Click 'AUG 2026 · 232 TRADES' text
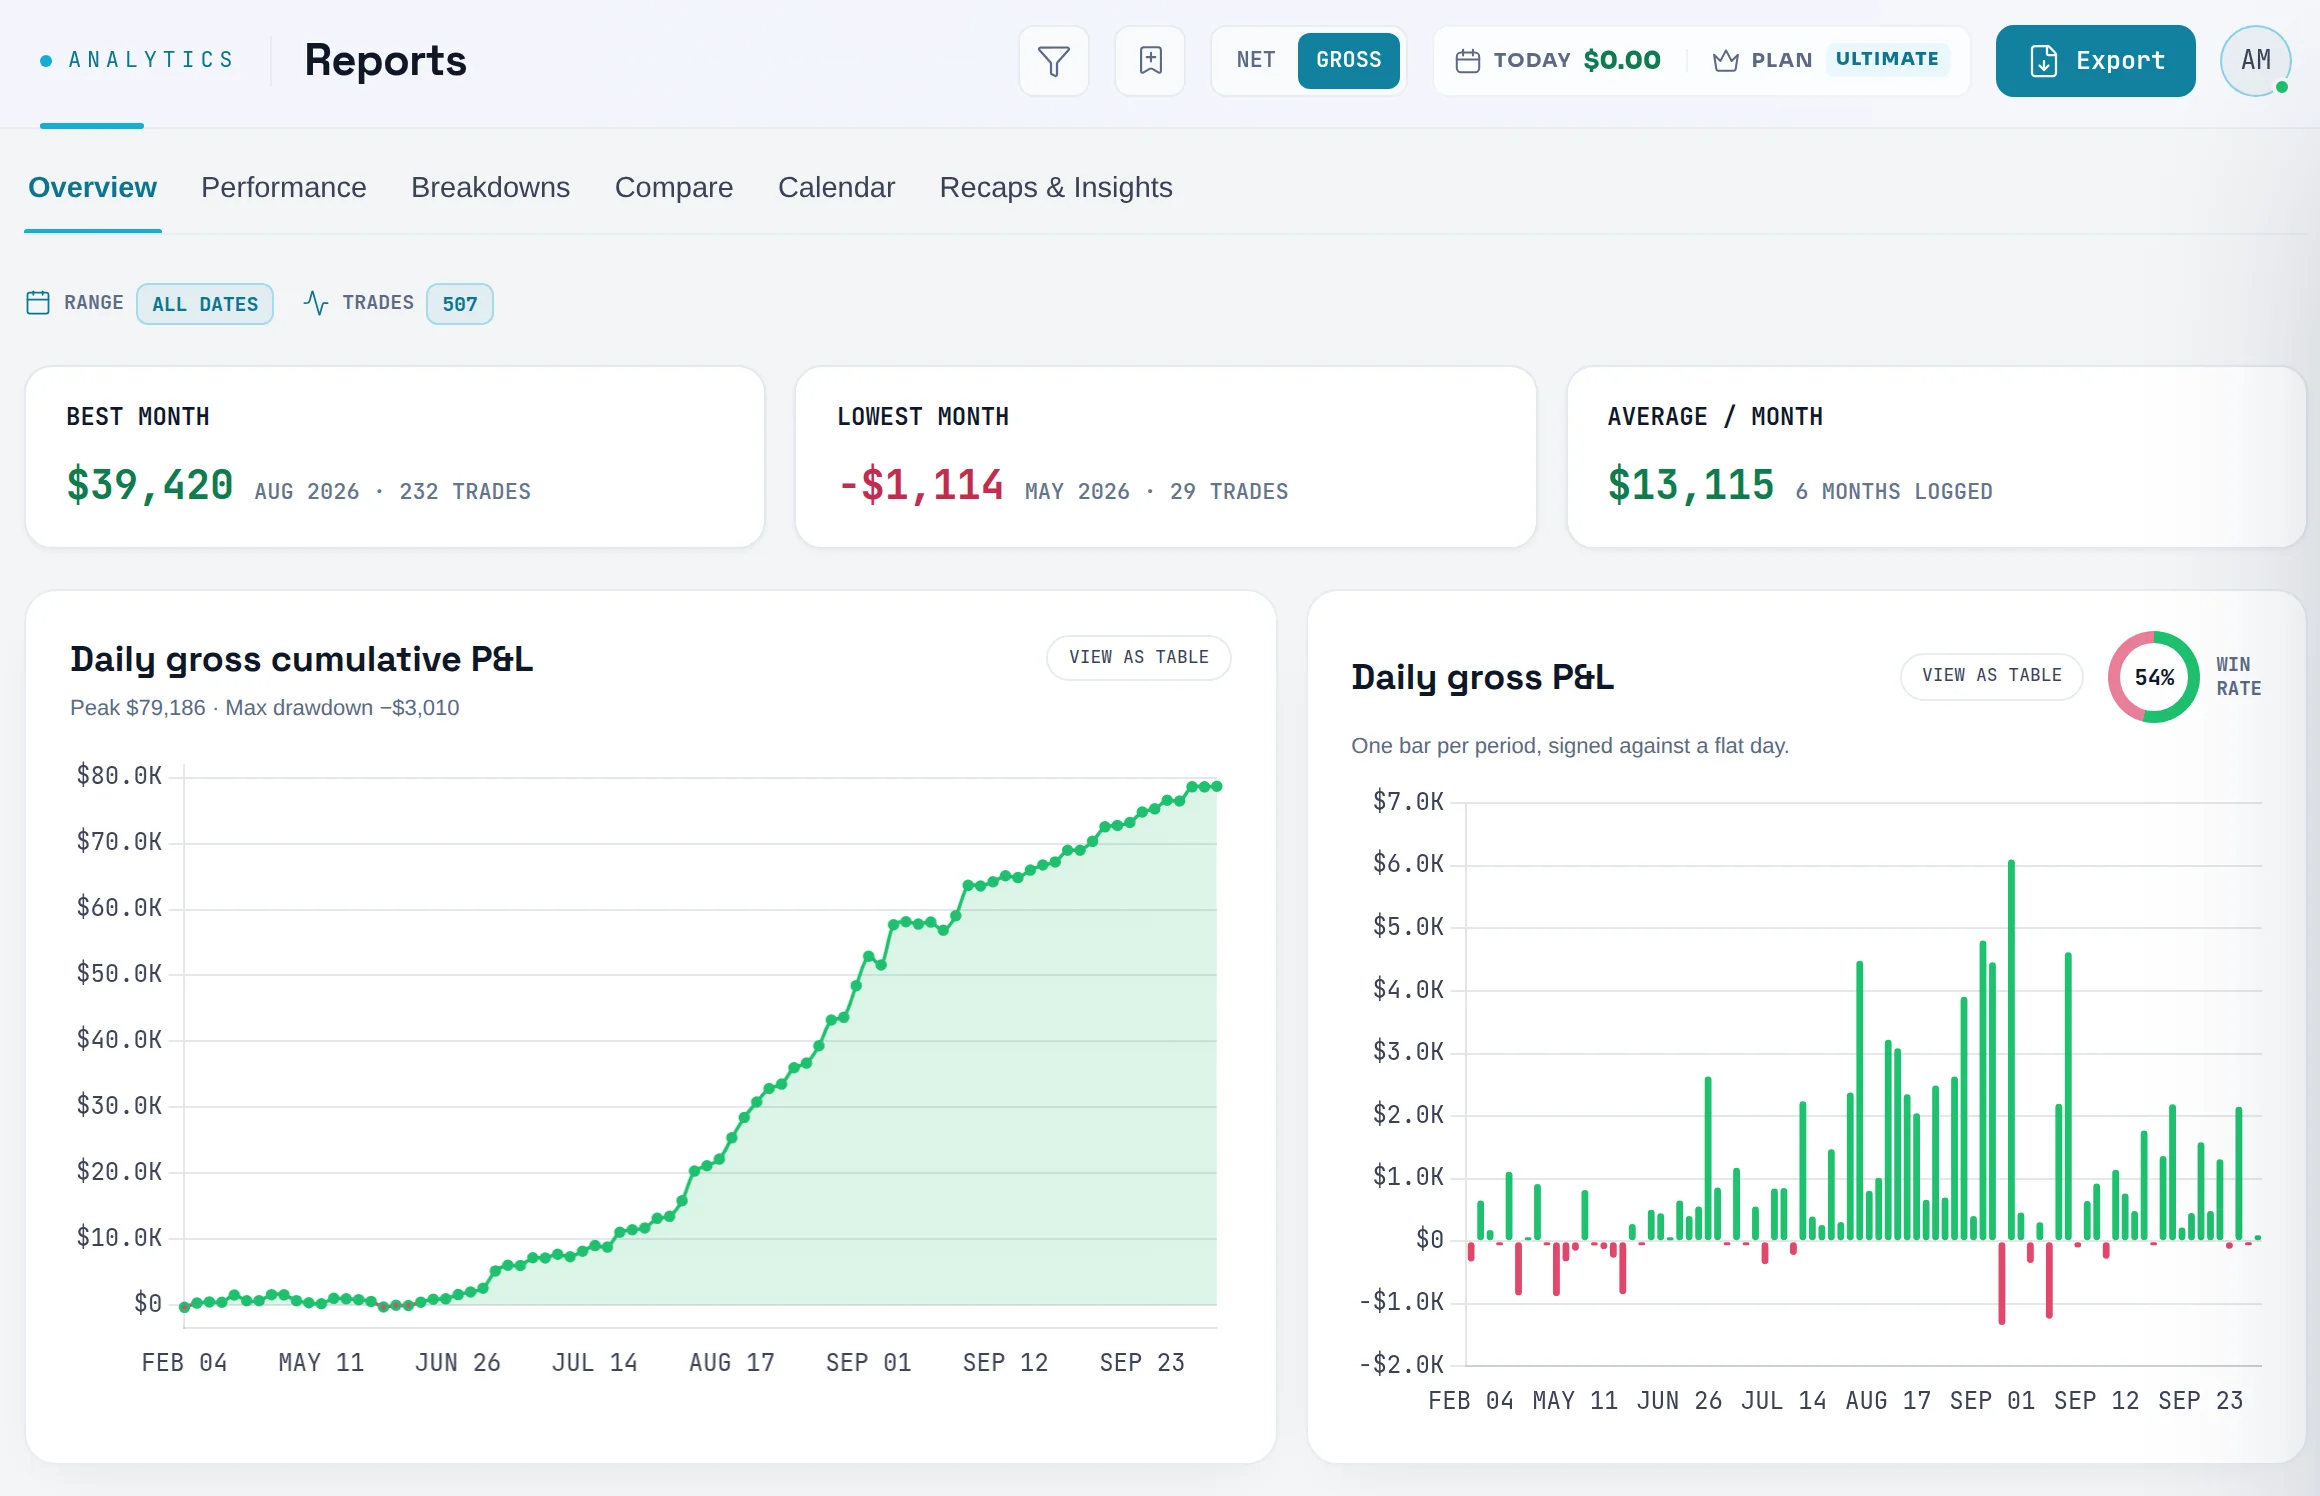2320x1496 pixels. point(392,492)
